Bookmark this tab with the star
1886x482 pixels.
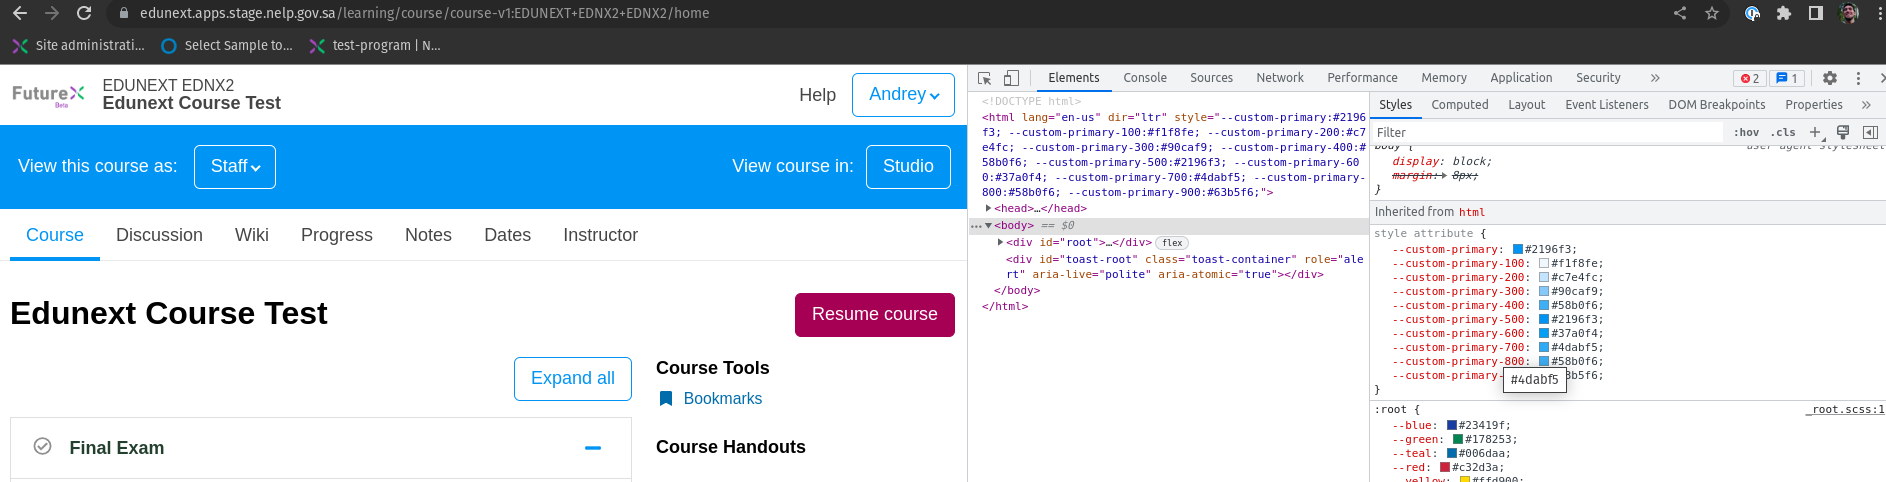[1712, 13]
